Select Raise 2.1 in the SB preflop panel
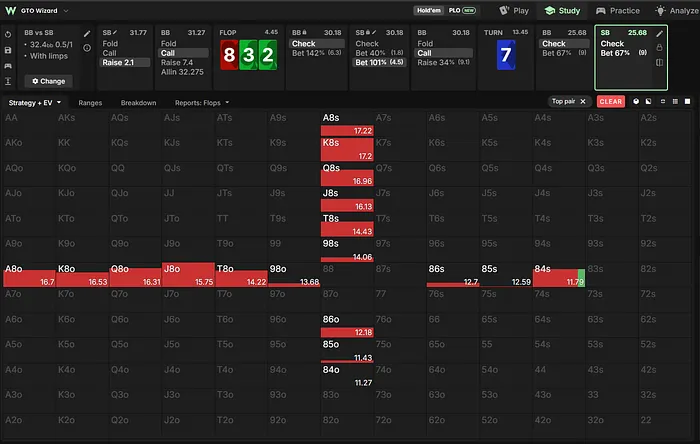This screenshot has width=700, height=444. [125, 62]
